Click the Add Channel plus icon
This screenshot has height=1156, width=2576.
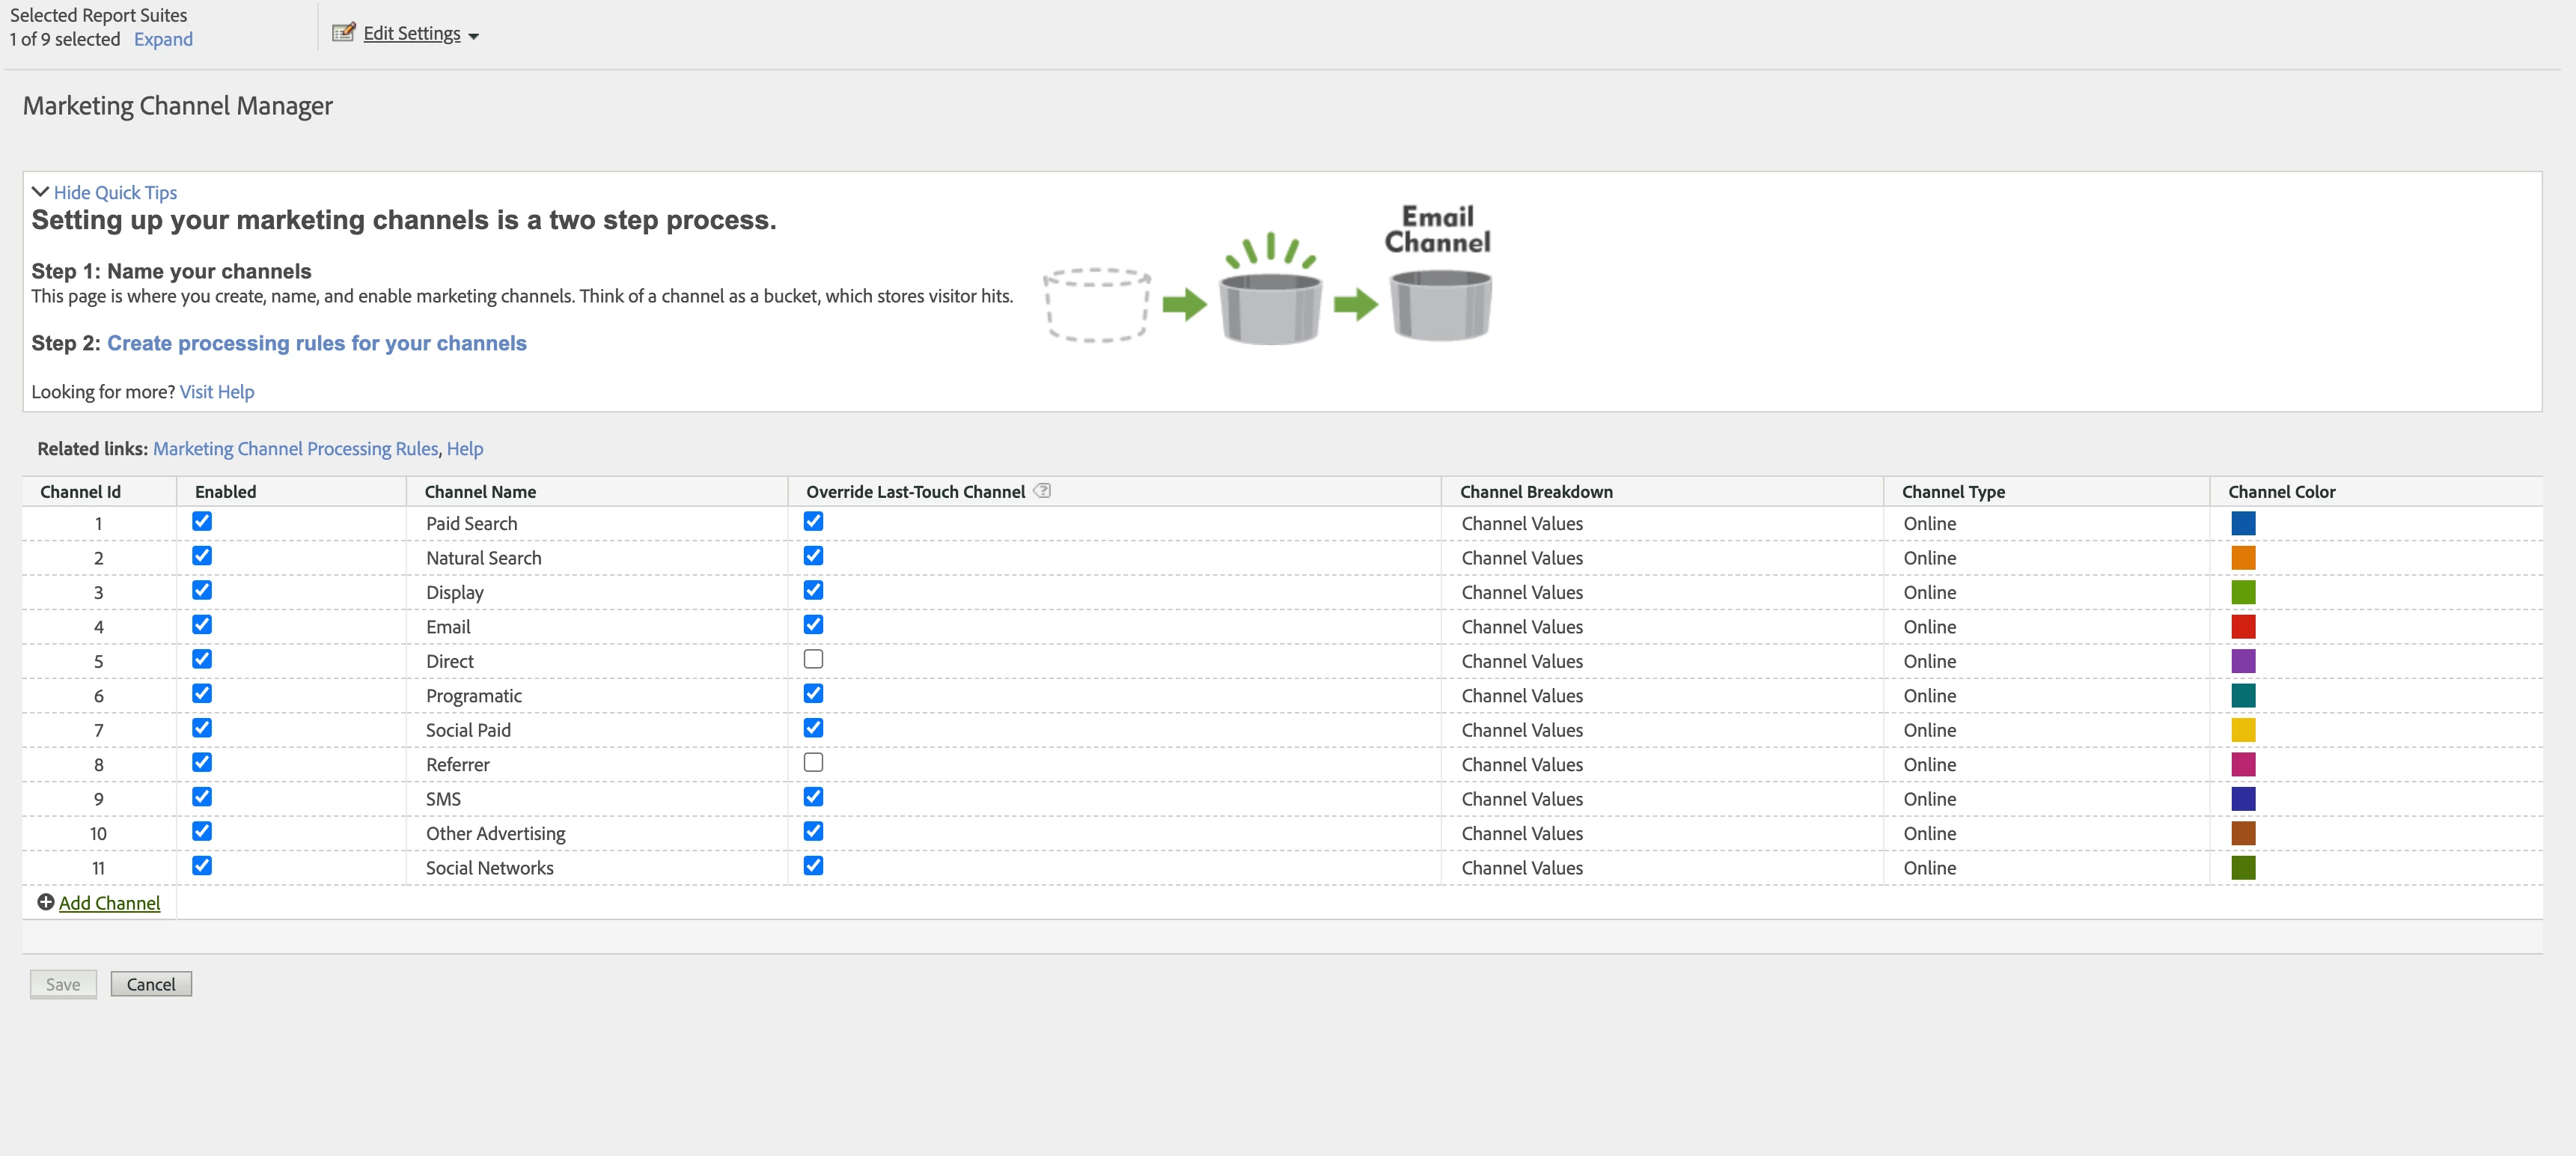(x=45, y=902)
